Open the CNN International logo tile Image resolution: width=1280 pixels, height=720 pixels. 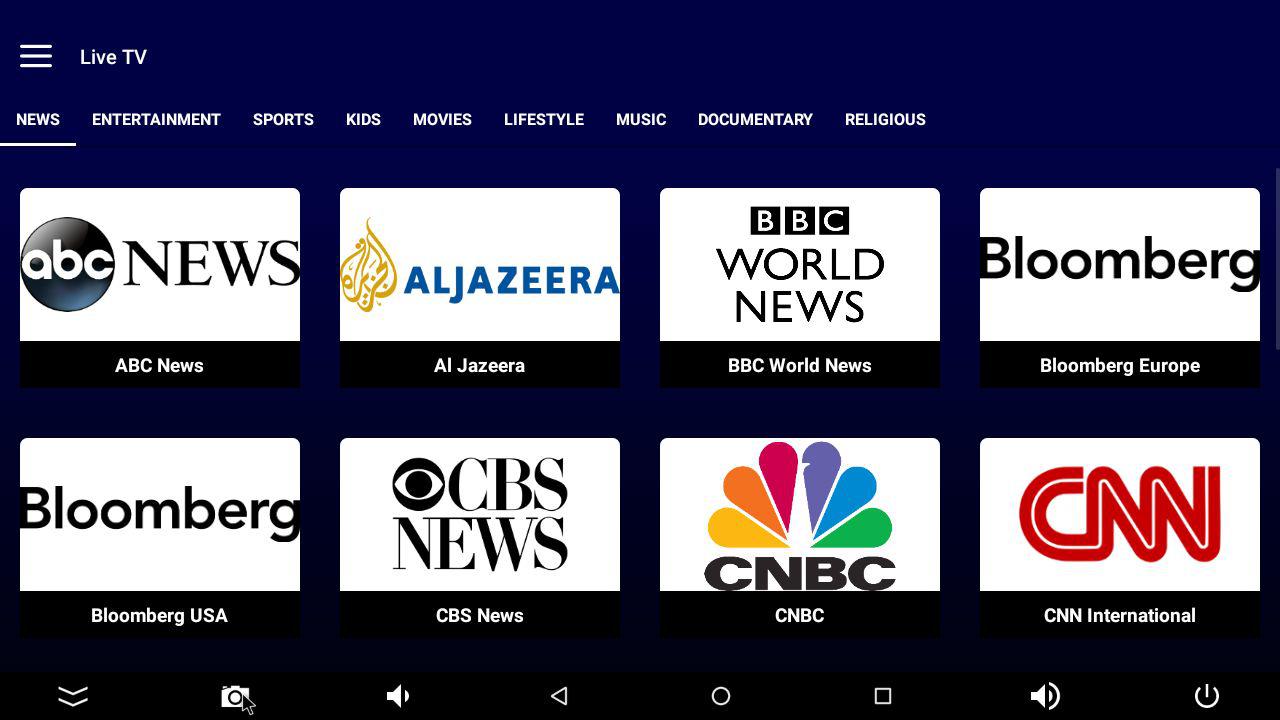1120,514
